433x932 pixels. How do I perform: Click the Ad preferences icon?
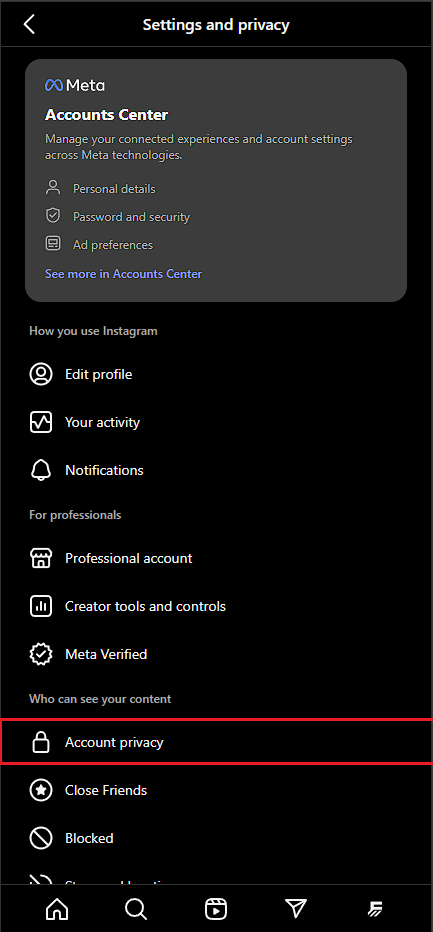53,244
